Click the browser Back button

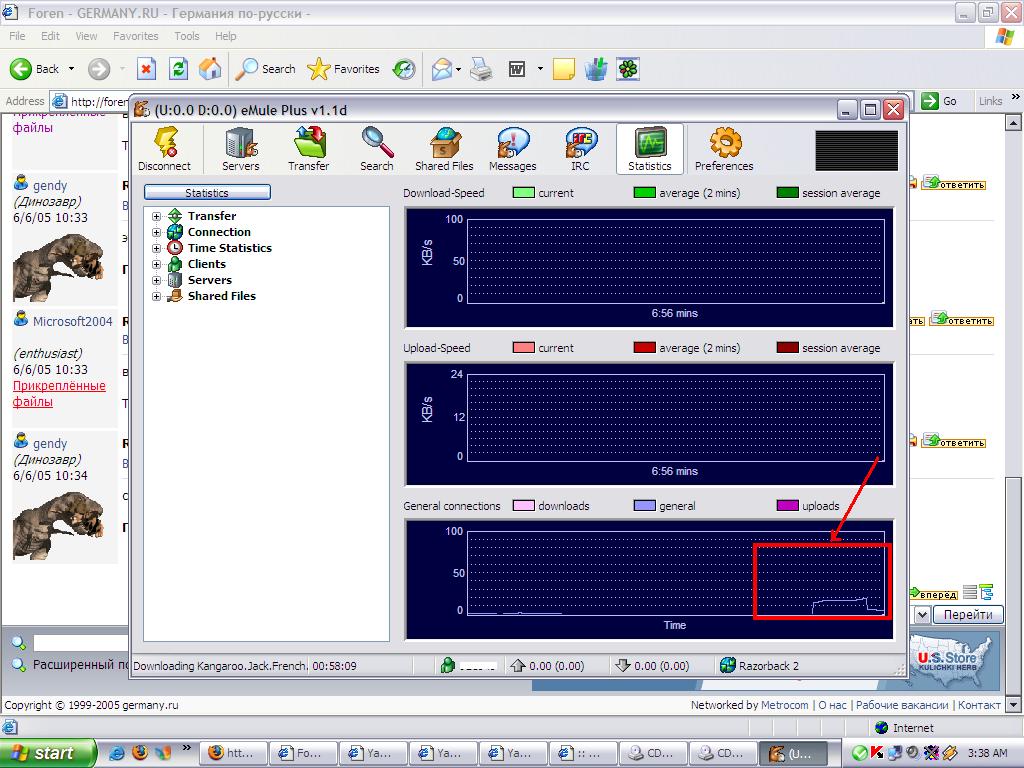35,69
